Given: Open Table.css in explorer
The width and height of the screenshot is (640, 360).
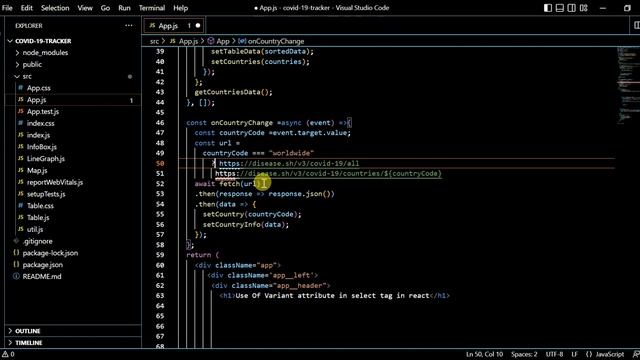Looking at the screenshot, I should tap(40, 206).
